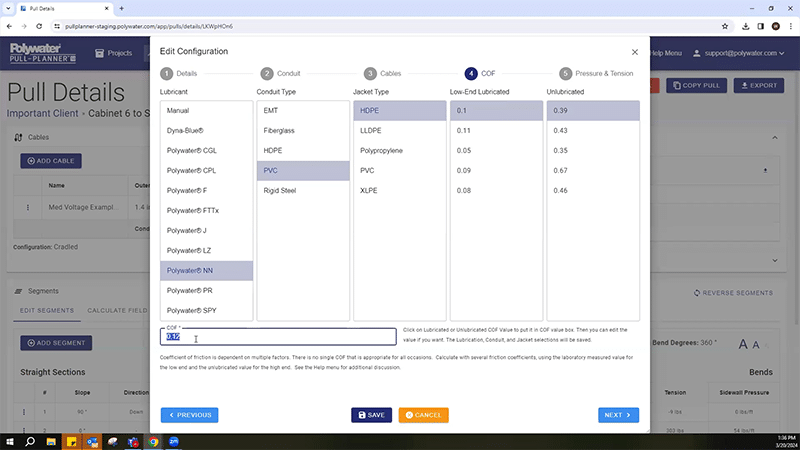This screenshot has height=450, width=800.
Task: Open Windows Start menu
Action: point(10,442)
